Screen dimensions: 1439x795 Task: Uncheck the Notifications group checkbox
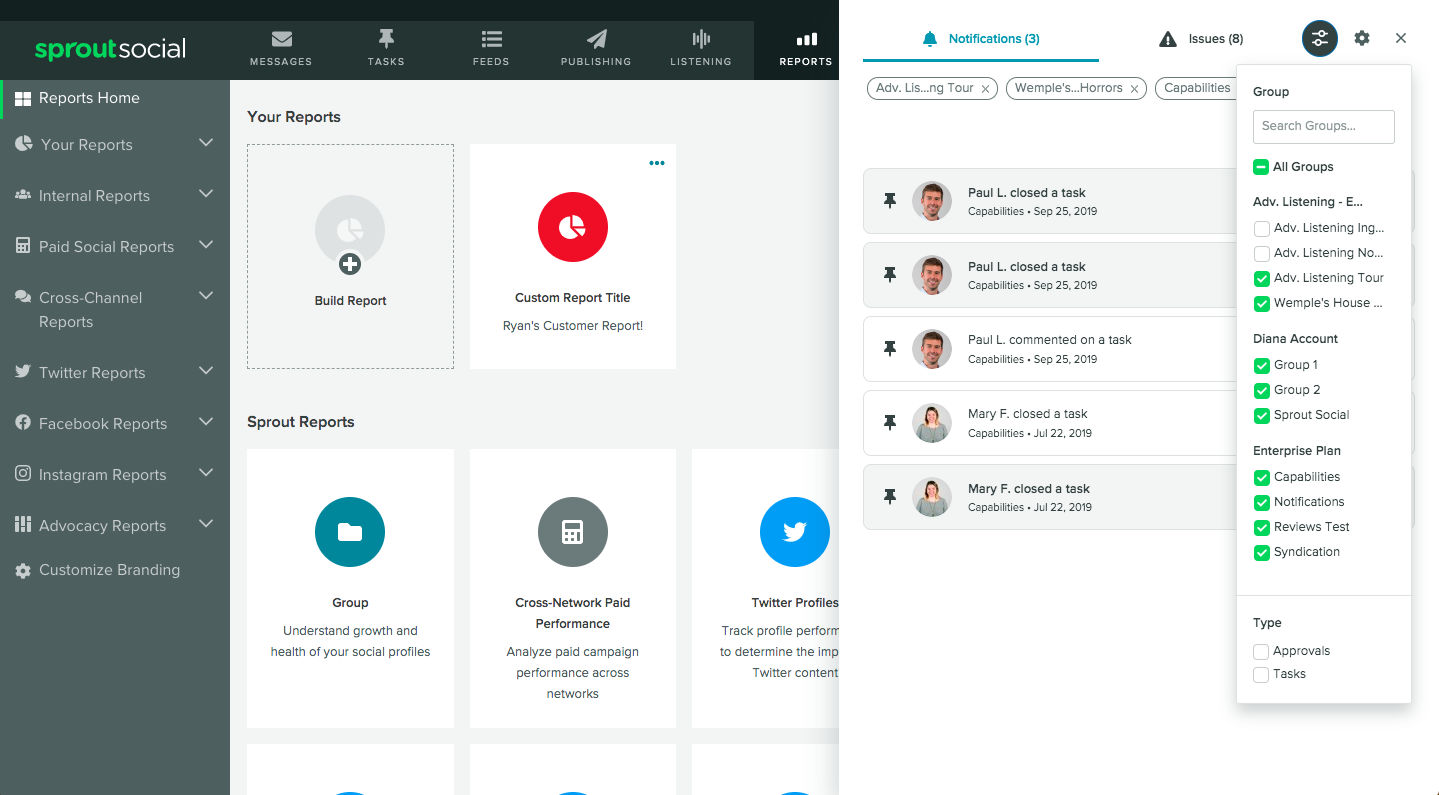click(x=1262, y=502)
